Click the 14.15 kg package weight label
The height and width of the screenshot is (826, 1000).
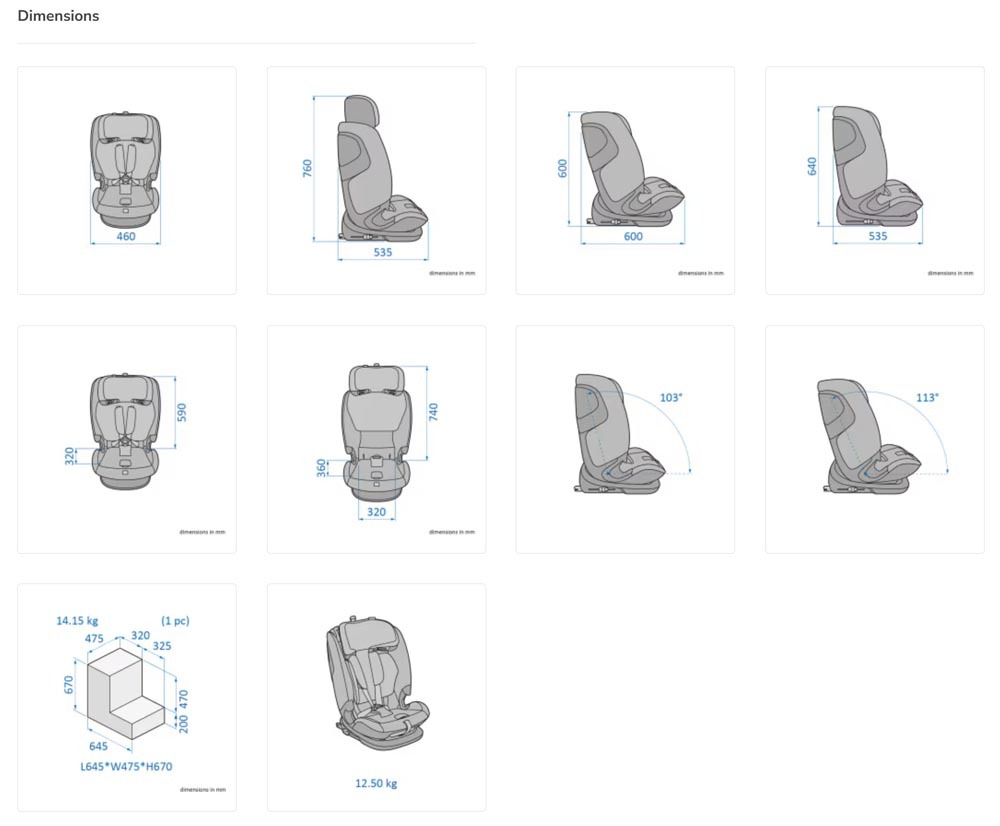(x=77, y=621)
